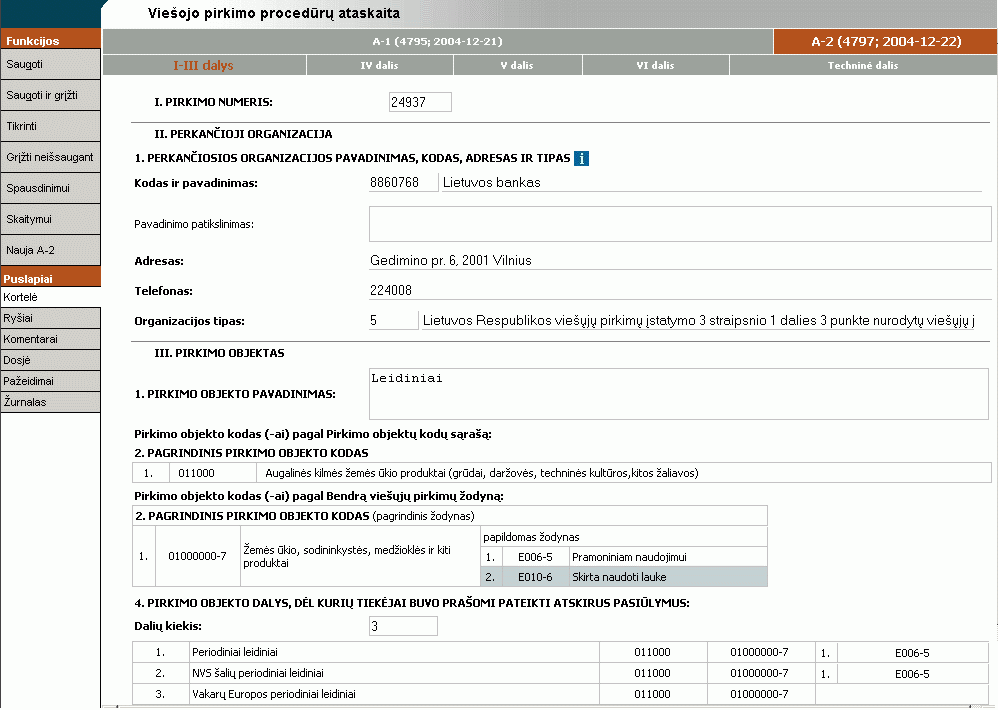
Task: Switch to A-1 (4795; 2004-12-21) tab
Action: click(x=438, y=41)
